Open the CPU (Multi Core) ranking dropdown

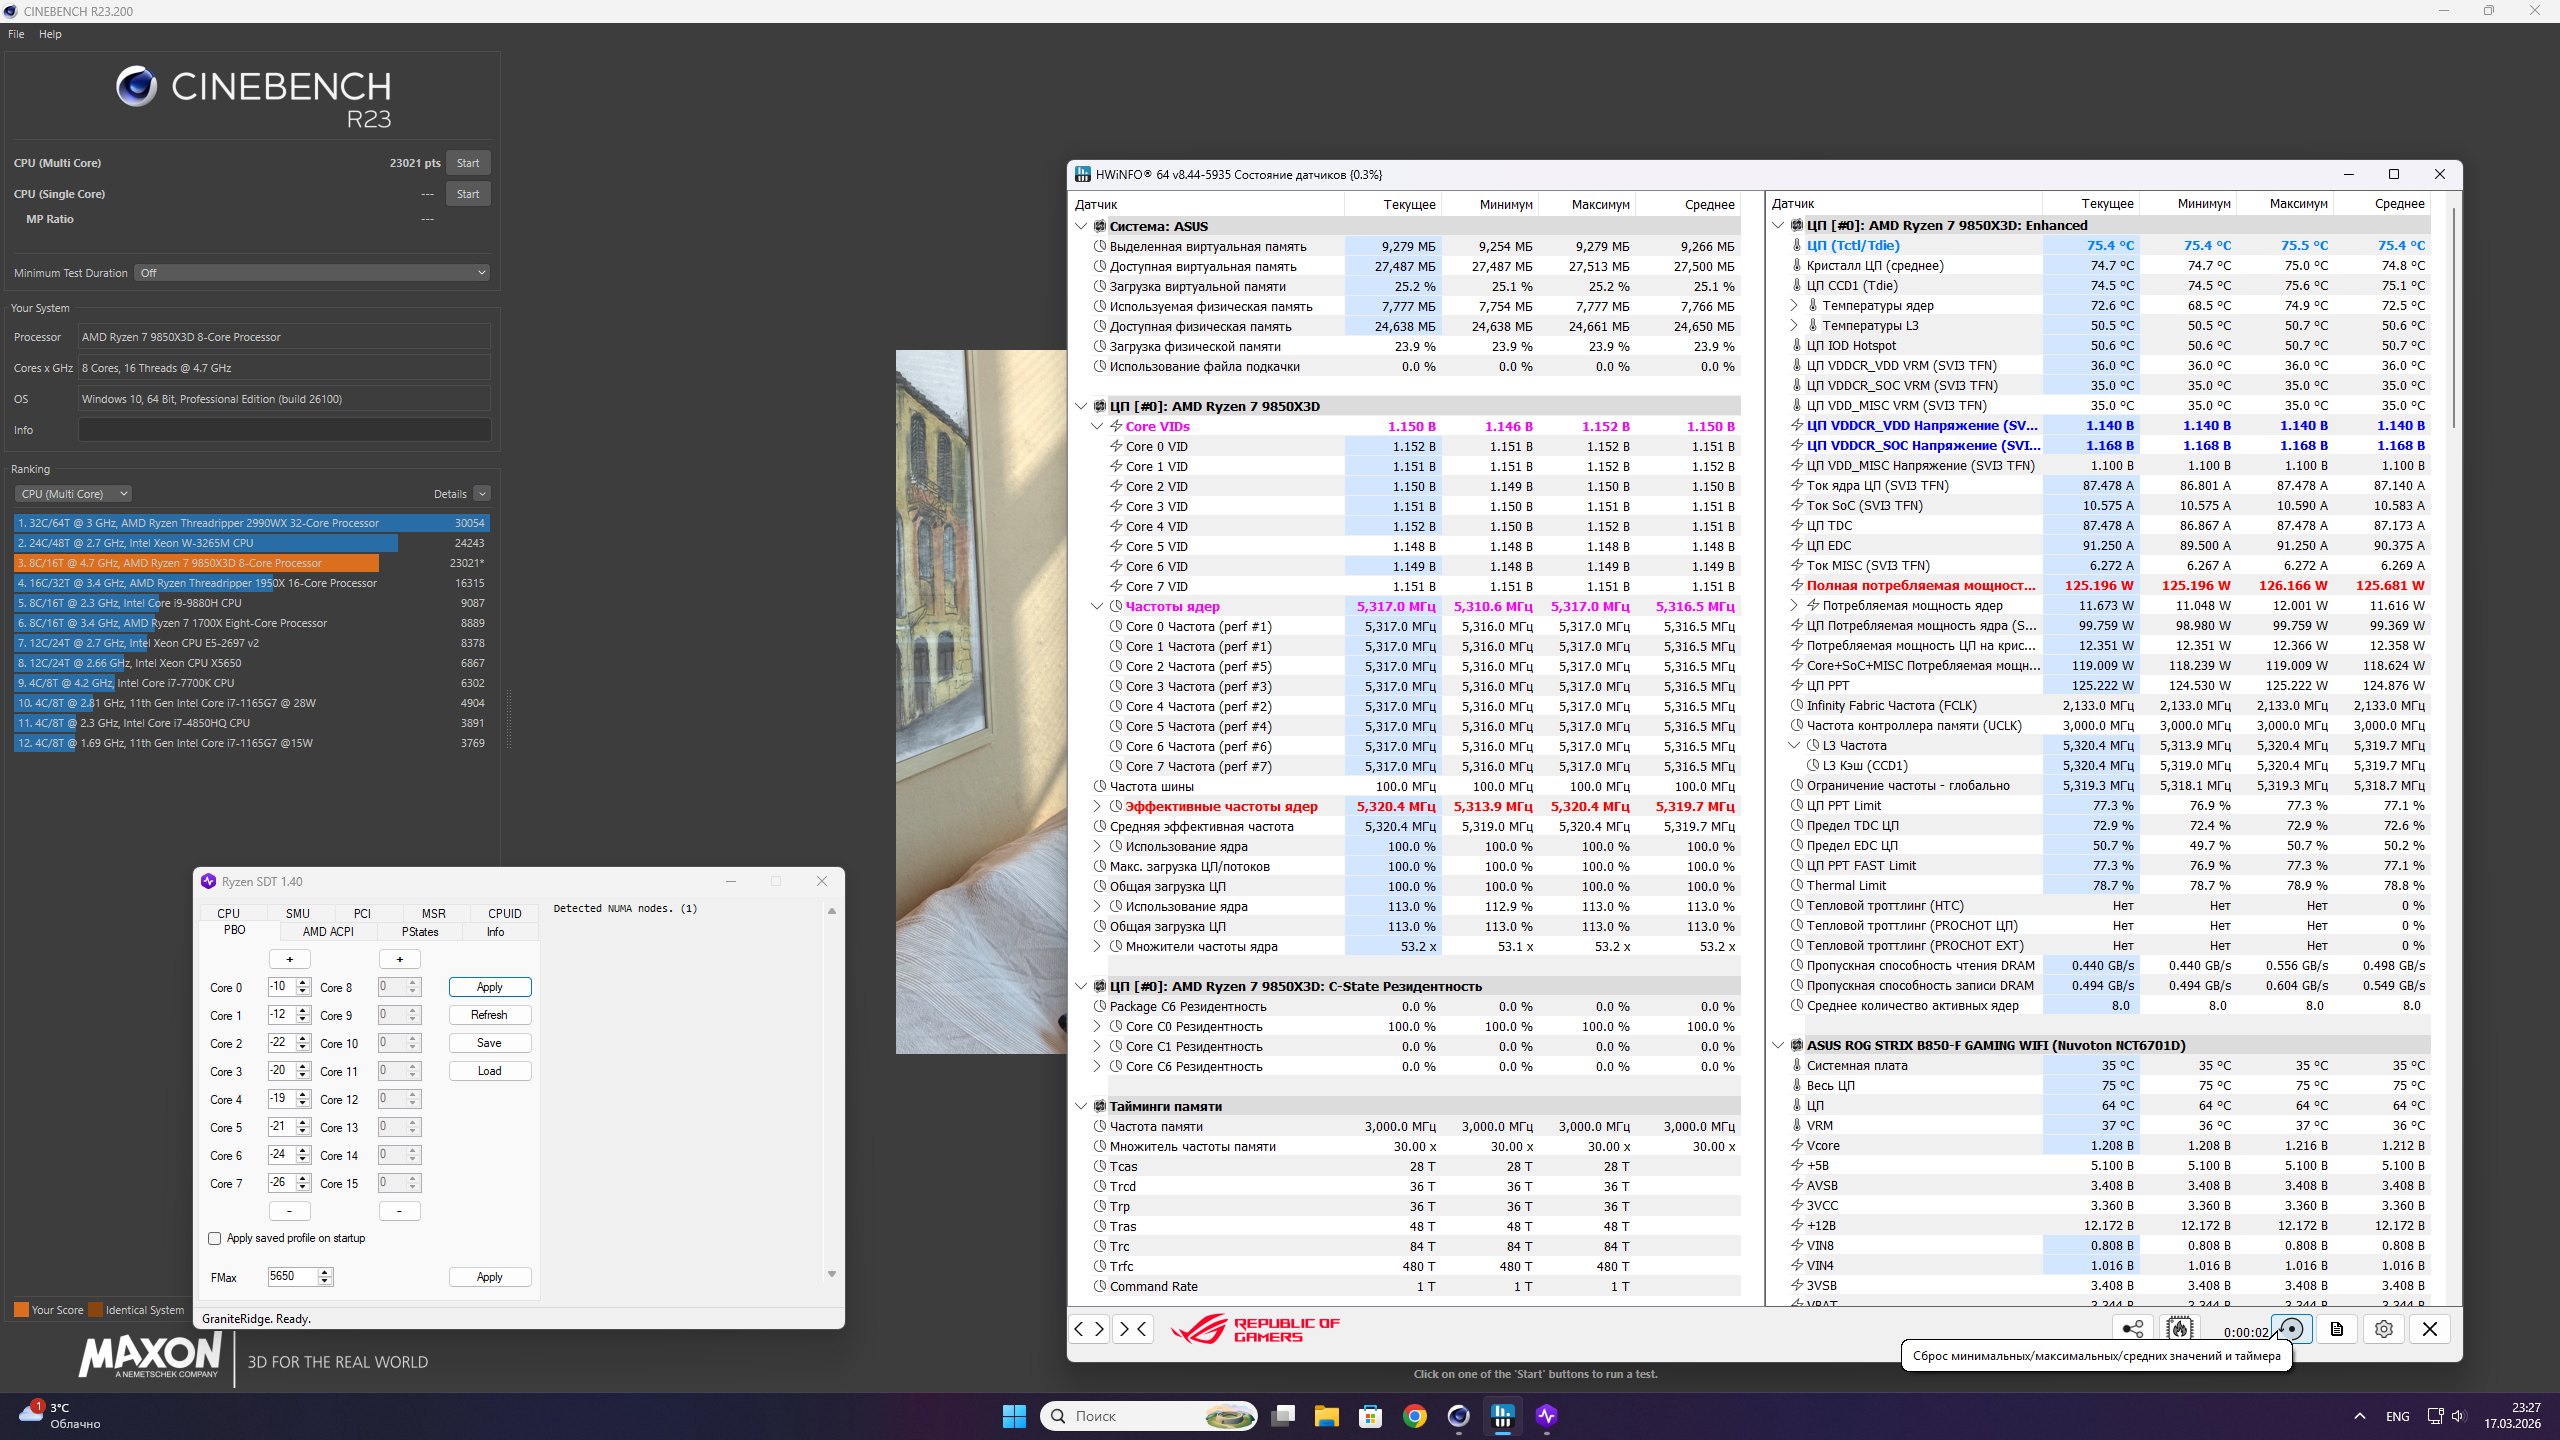[x=73, y=494]
